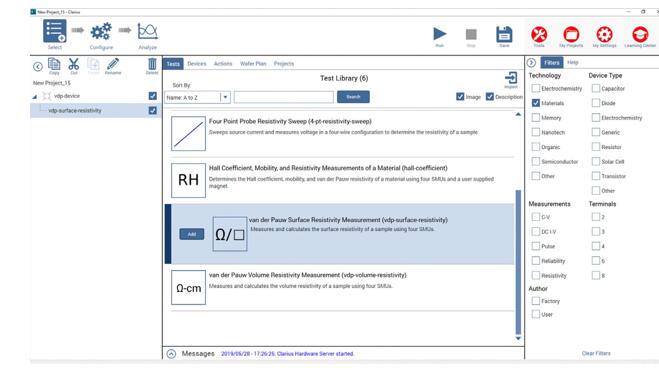Click the test library search field
Screen dimensions: 659x371
point(284,97)
